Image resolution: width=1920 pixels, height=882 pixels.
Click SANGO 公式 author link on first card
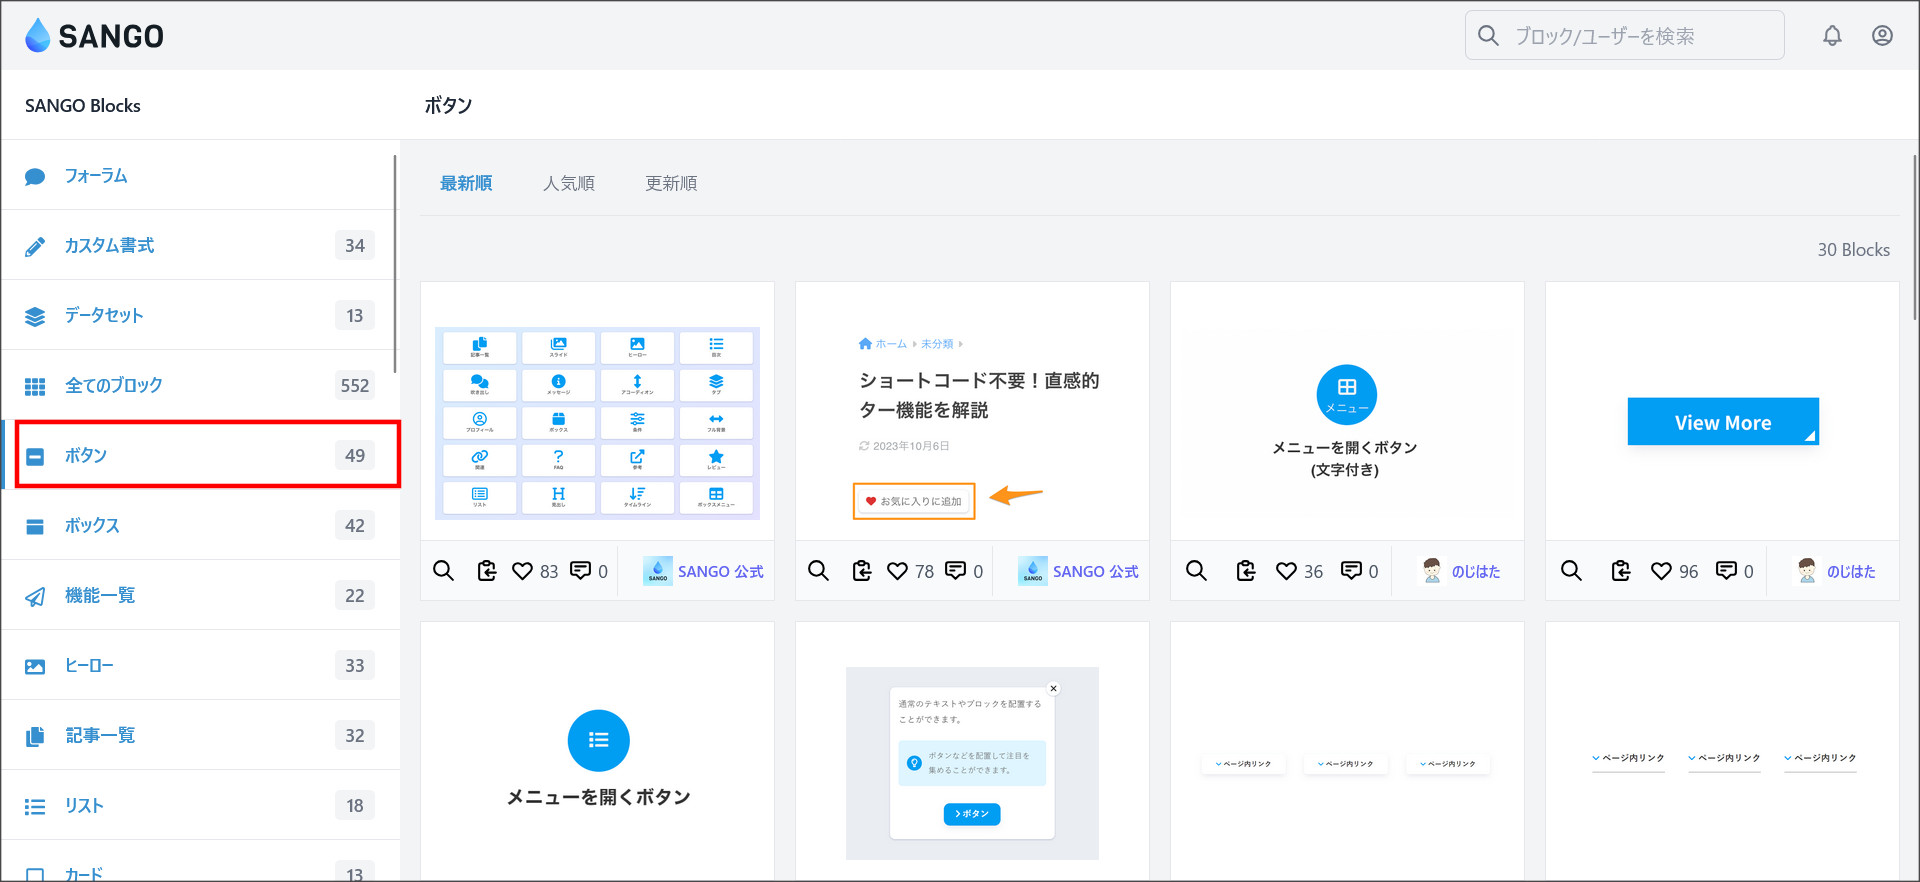coord(719,572)
